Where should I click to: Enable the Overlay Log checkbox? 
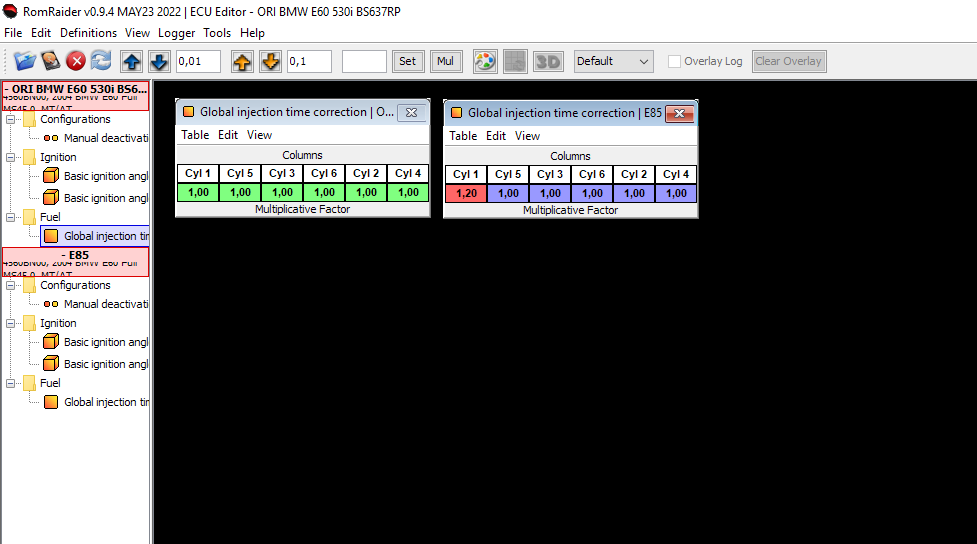pos(674,61)
